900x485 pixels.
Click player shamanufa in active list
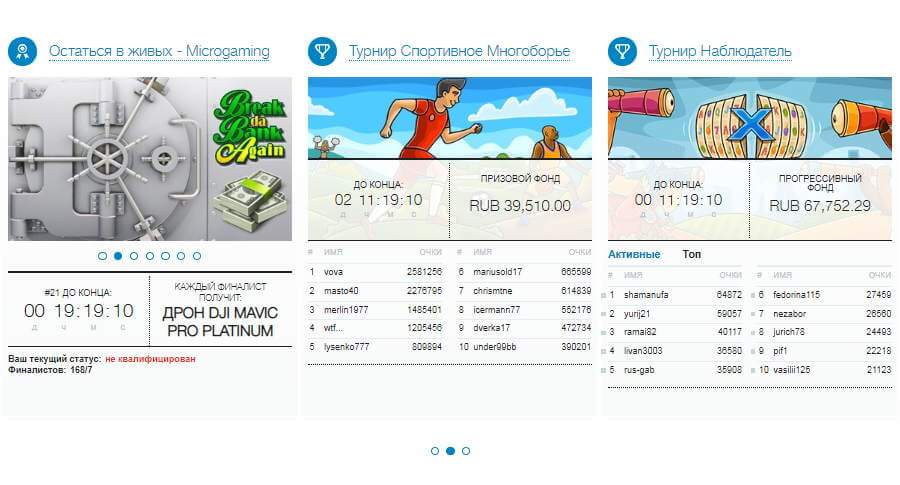click(x=647, y=295)
